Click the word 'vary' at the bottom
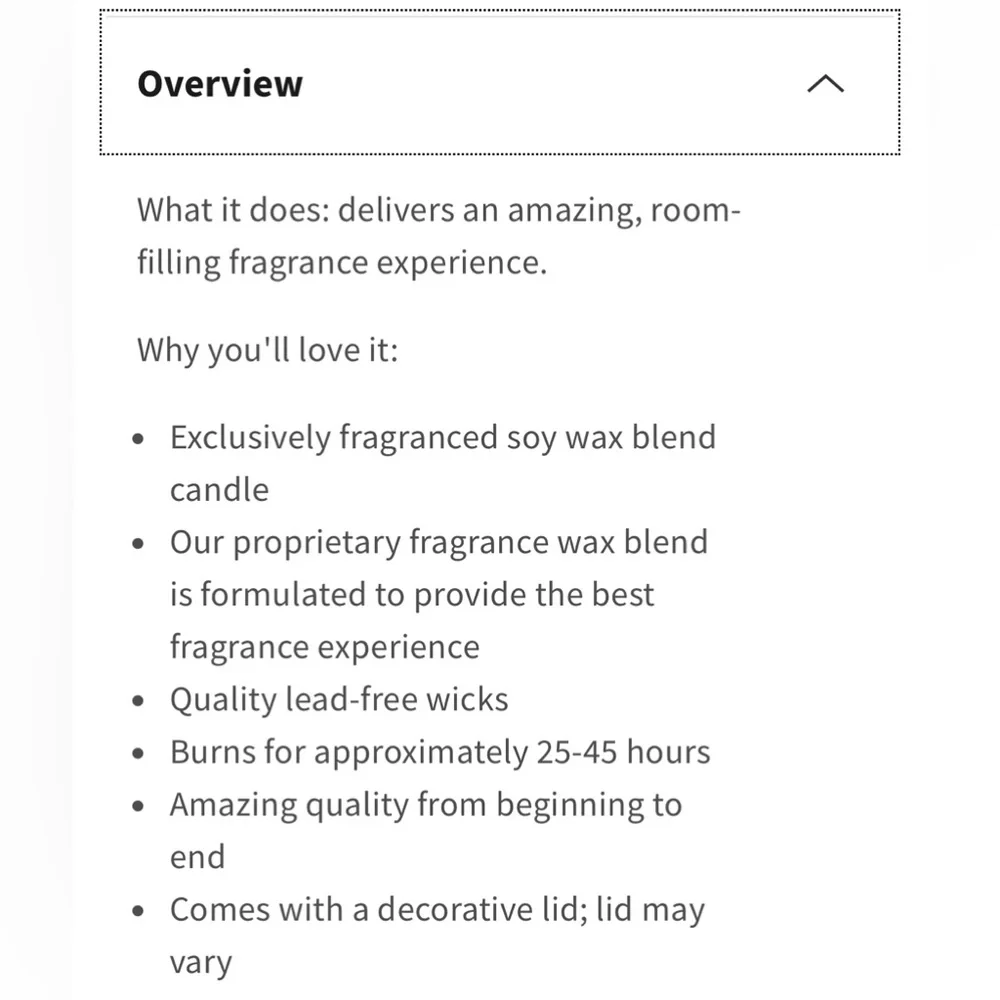Viewport: 1000px width, 1000px height. tap(201, 962)
